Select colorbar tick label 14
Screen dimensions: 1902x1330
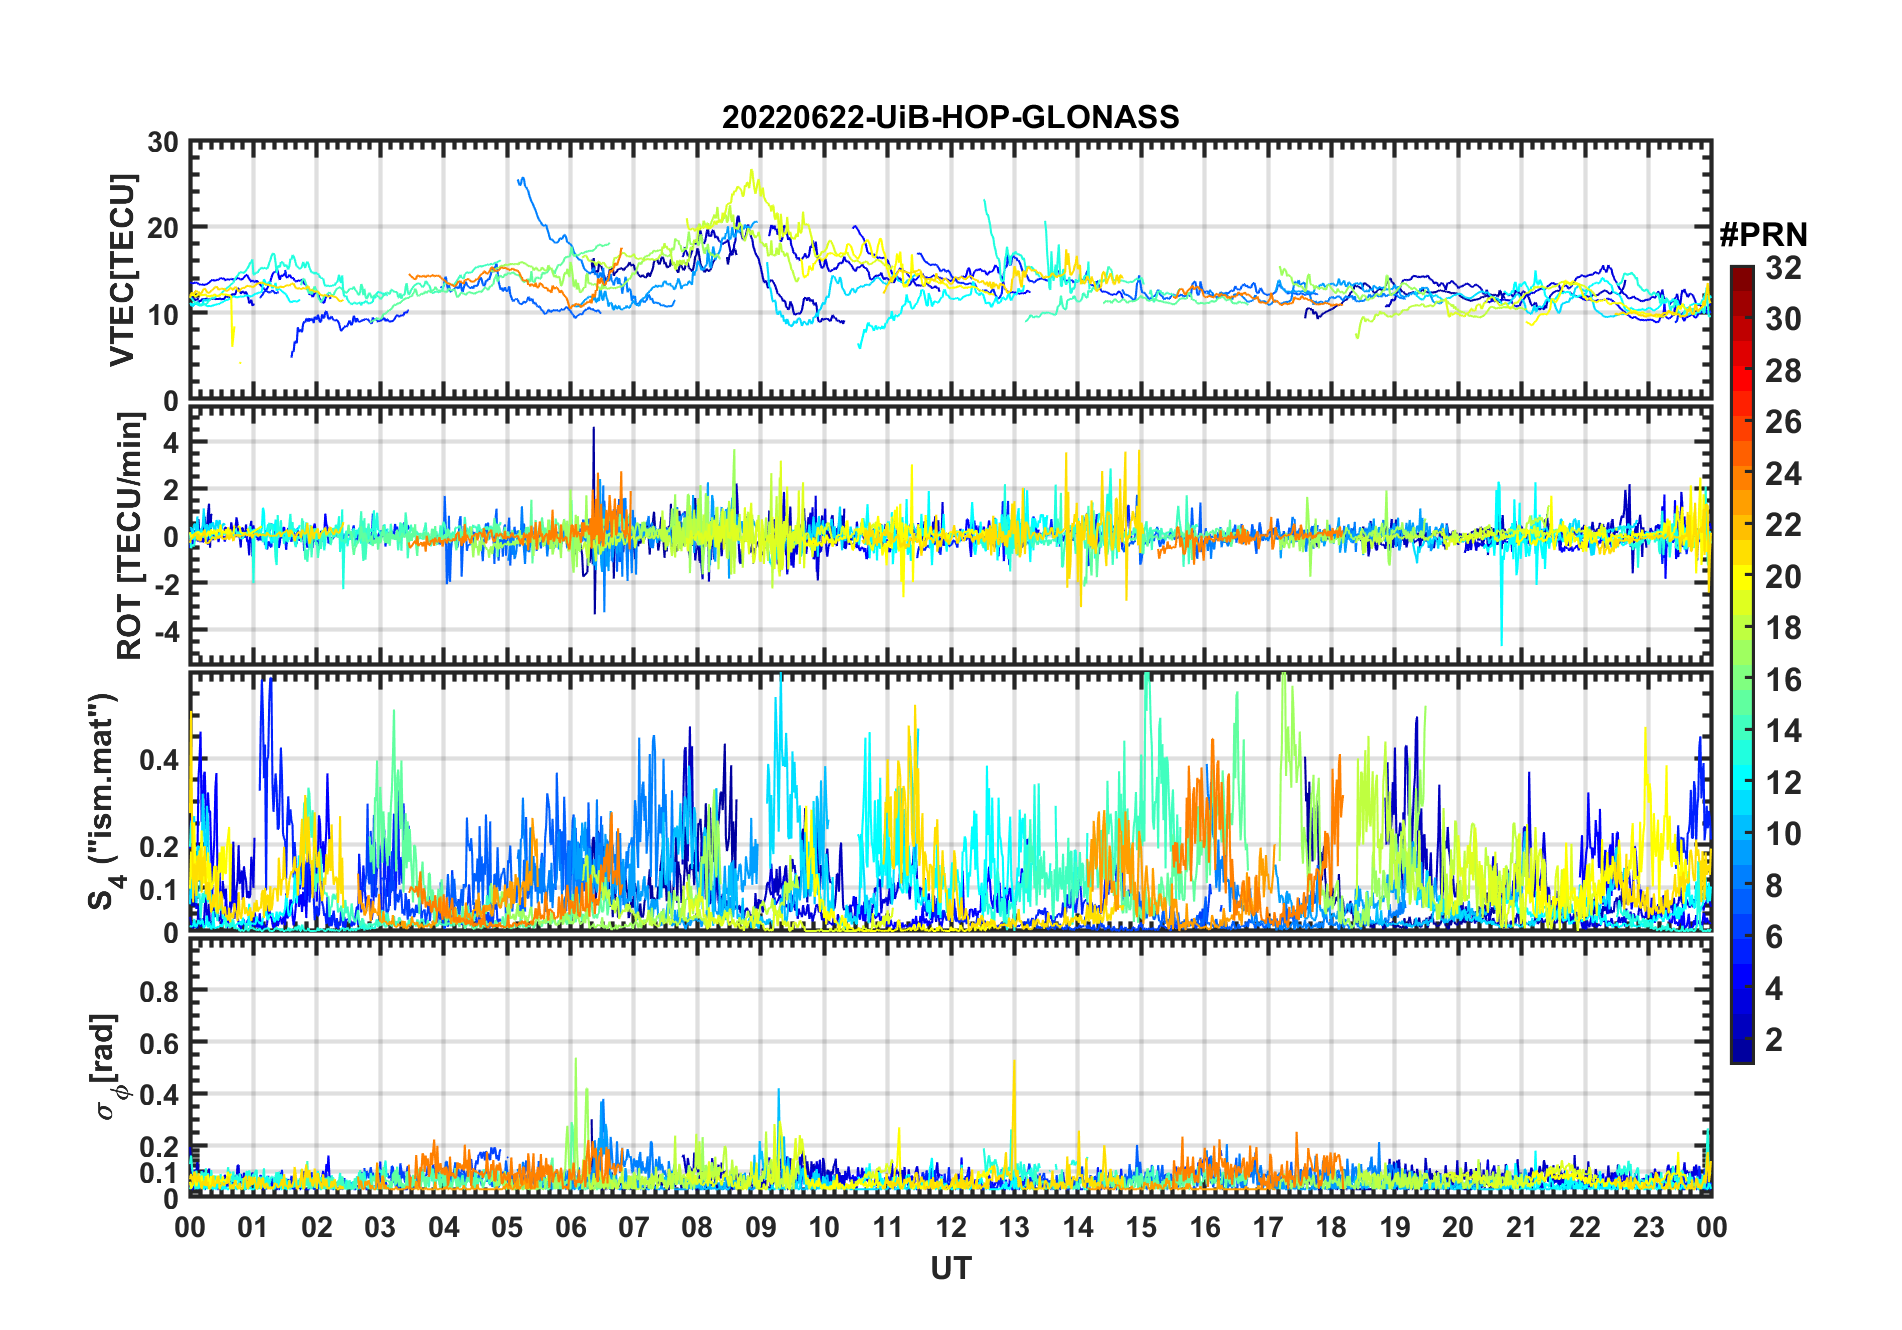click(x=1783, y=731)
